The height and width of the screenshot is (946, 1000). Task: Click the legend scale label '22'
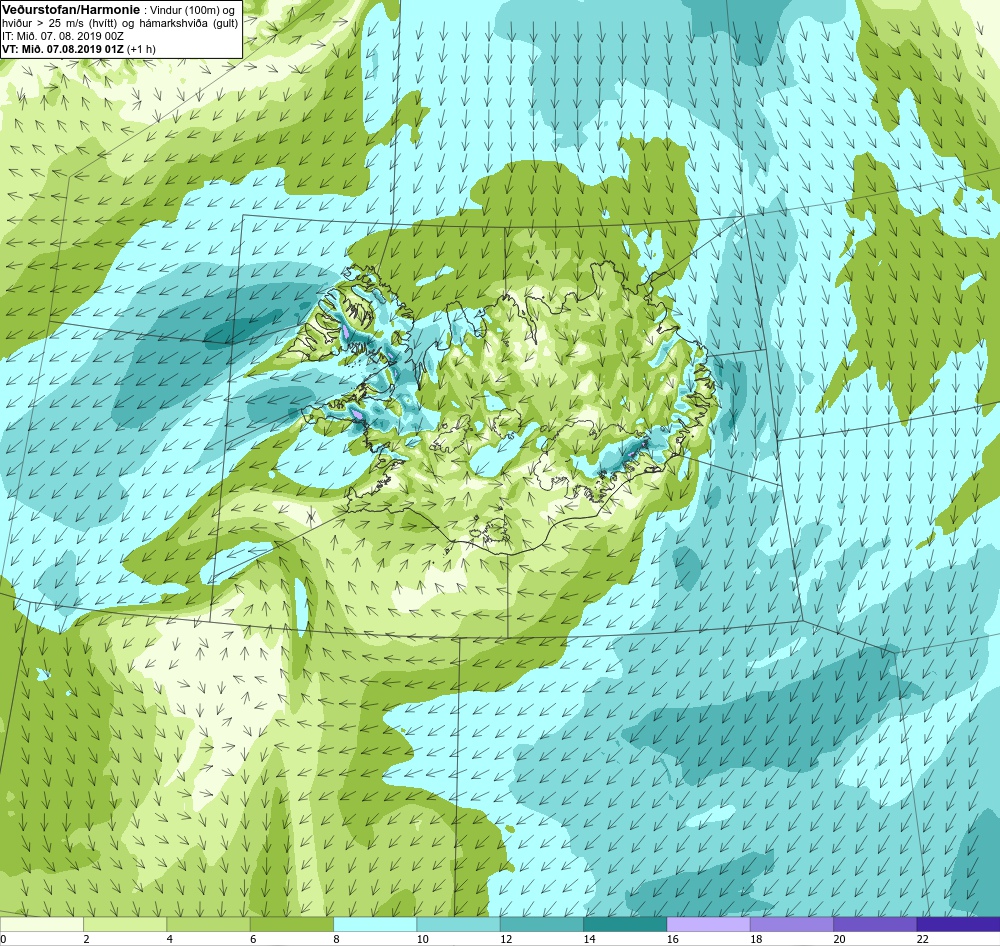(922, 939)
